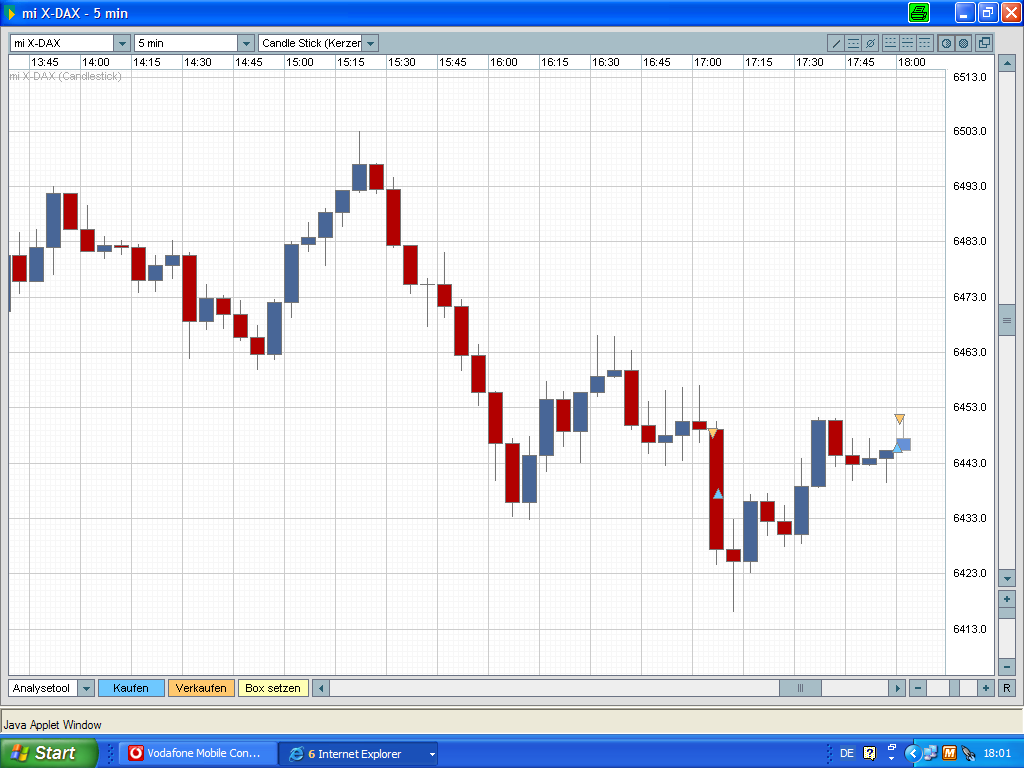Select the trend line drawing tool
The height and width of the screenshot is (768, 1024).
coord(835,44)
